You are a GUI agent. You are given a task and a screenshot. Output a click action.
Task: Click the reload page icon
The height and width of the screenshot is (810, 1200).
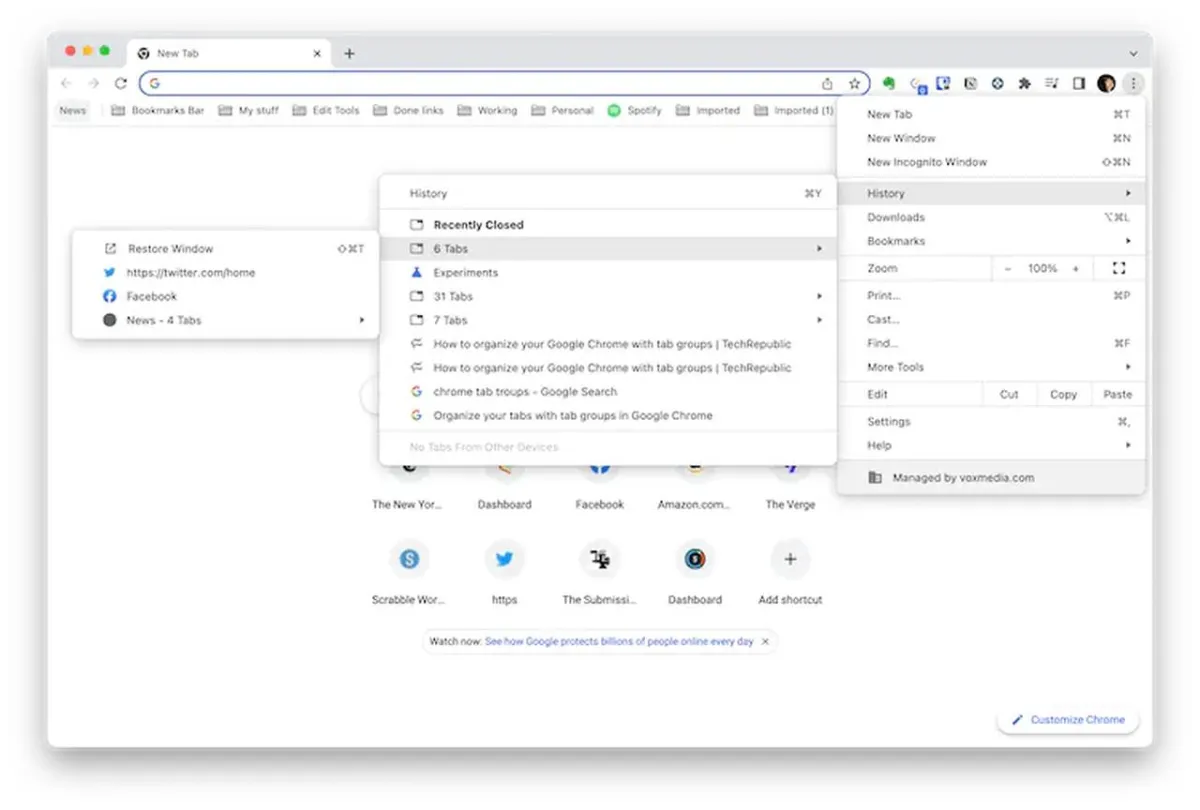click(x=121, y=83)
